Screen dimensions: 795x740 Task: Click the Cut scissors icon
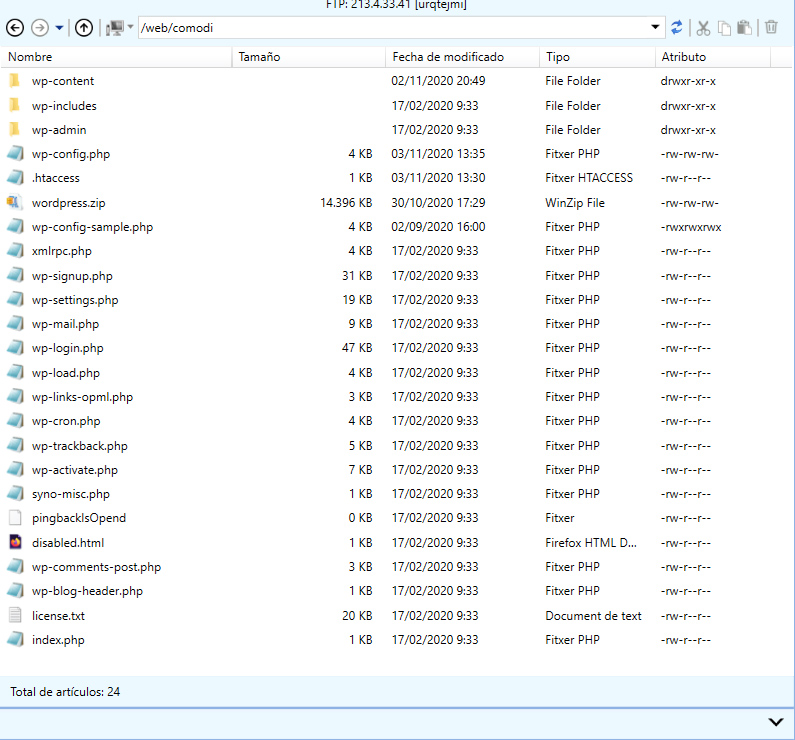[x=703, y=28]
